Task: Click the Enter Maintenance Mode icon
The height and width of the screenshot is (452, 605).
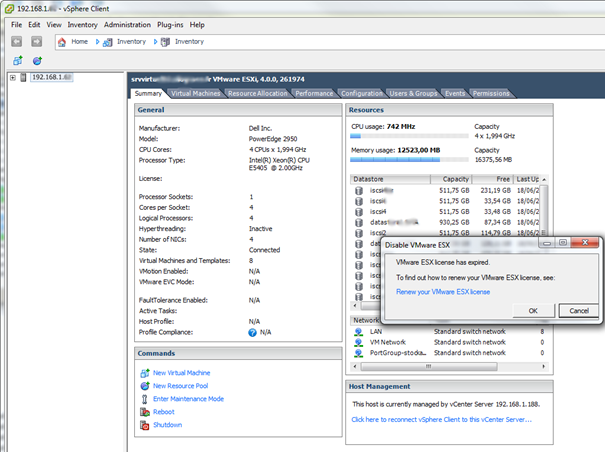Action: click(x=145, y=399)
